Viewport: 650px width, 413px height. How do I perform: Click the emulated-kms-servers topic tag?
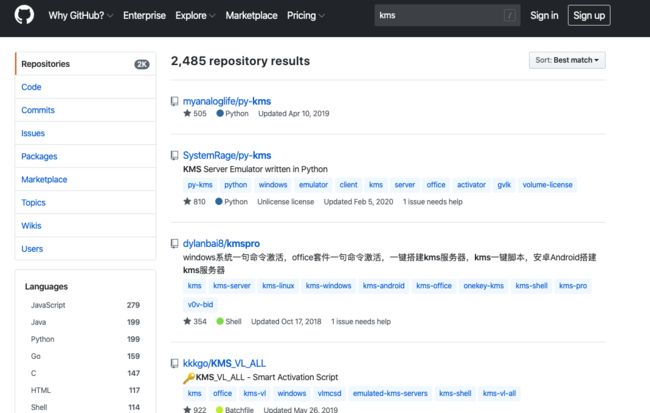point(390,394)
